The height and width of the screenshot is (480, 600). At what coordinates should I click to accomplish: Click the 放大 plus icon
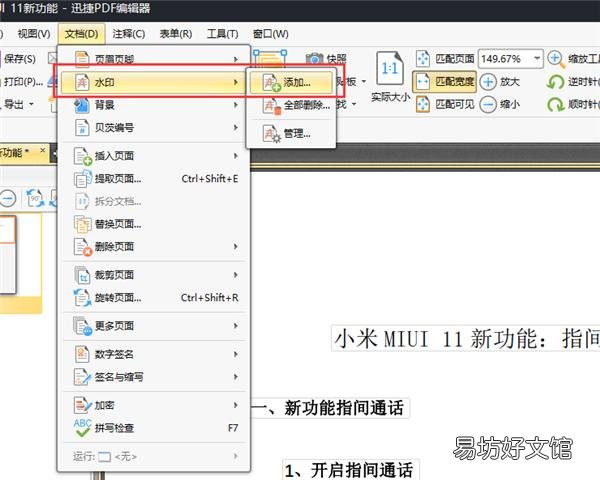[488, 82]
